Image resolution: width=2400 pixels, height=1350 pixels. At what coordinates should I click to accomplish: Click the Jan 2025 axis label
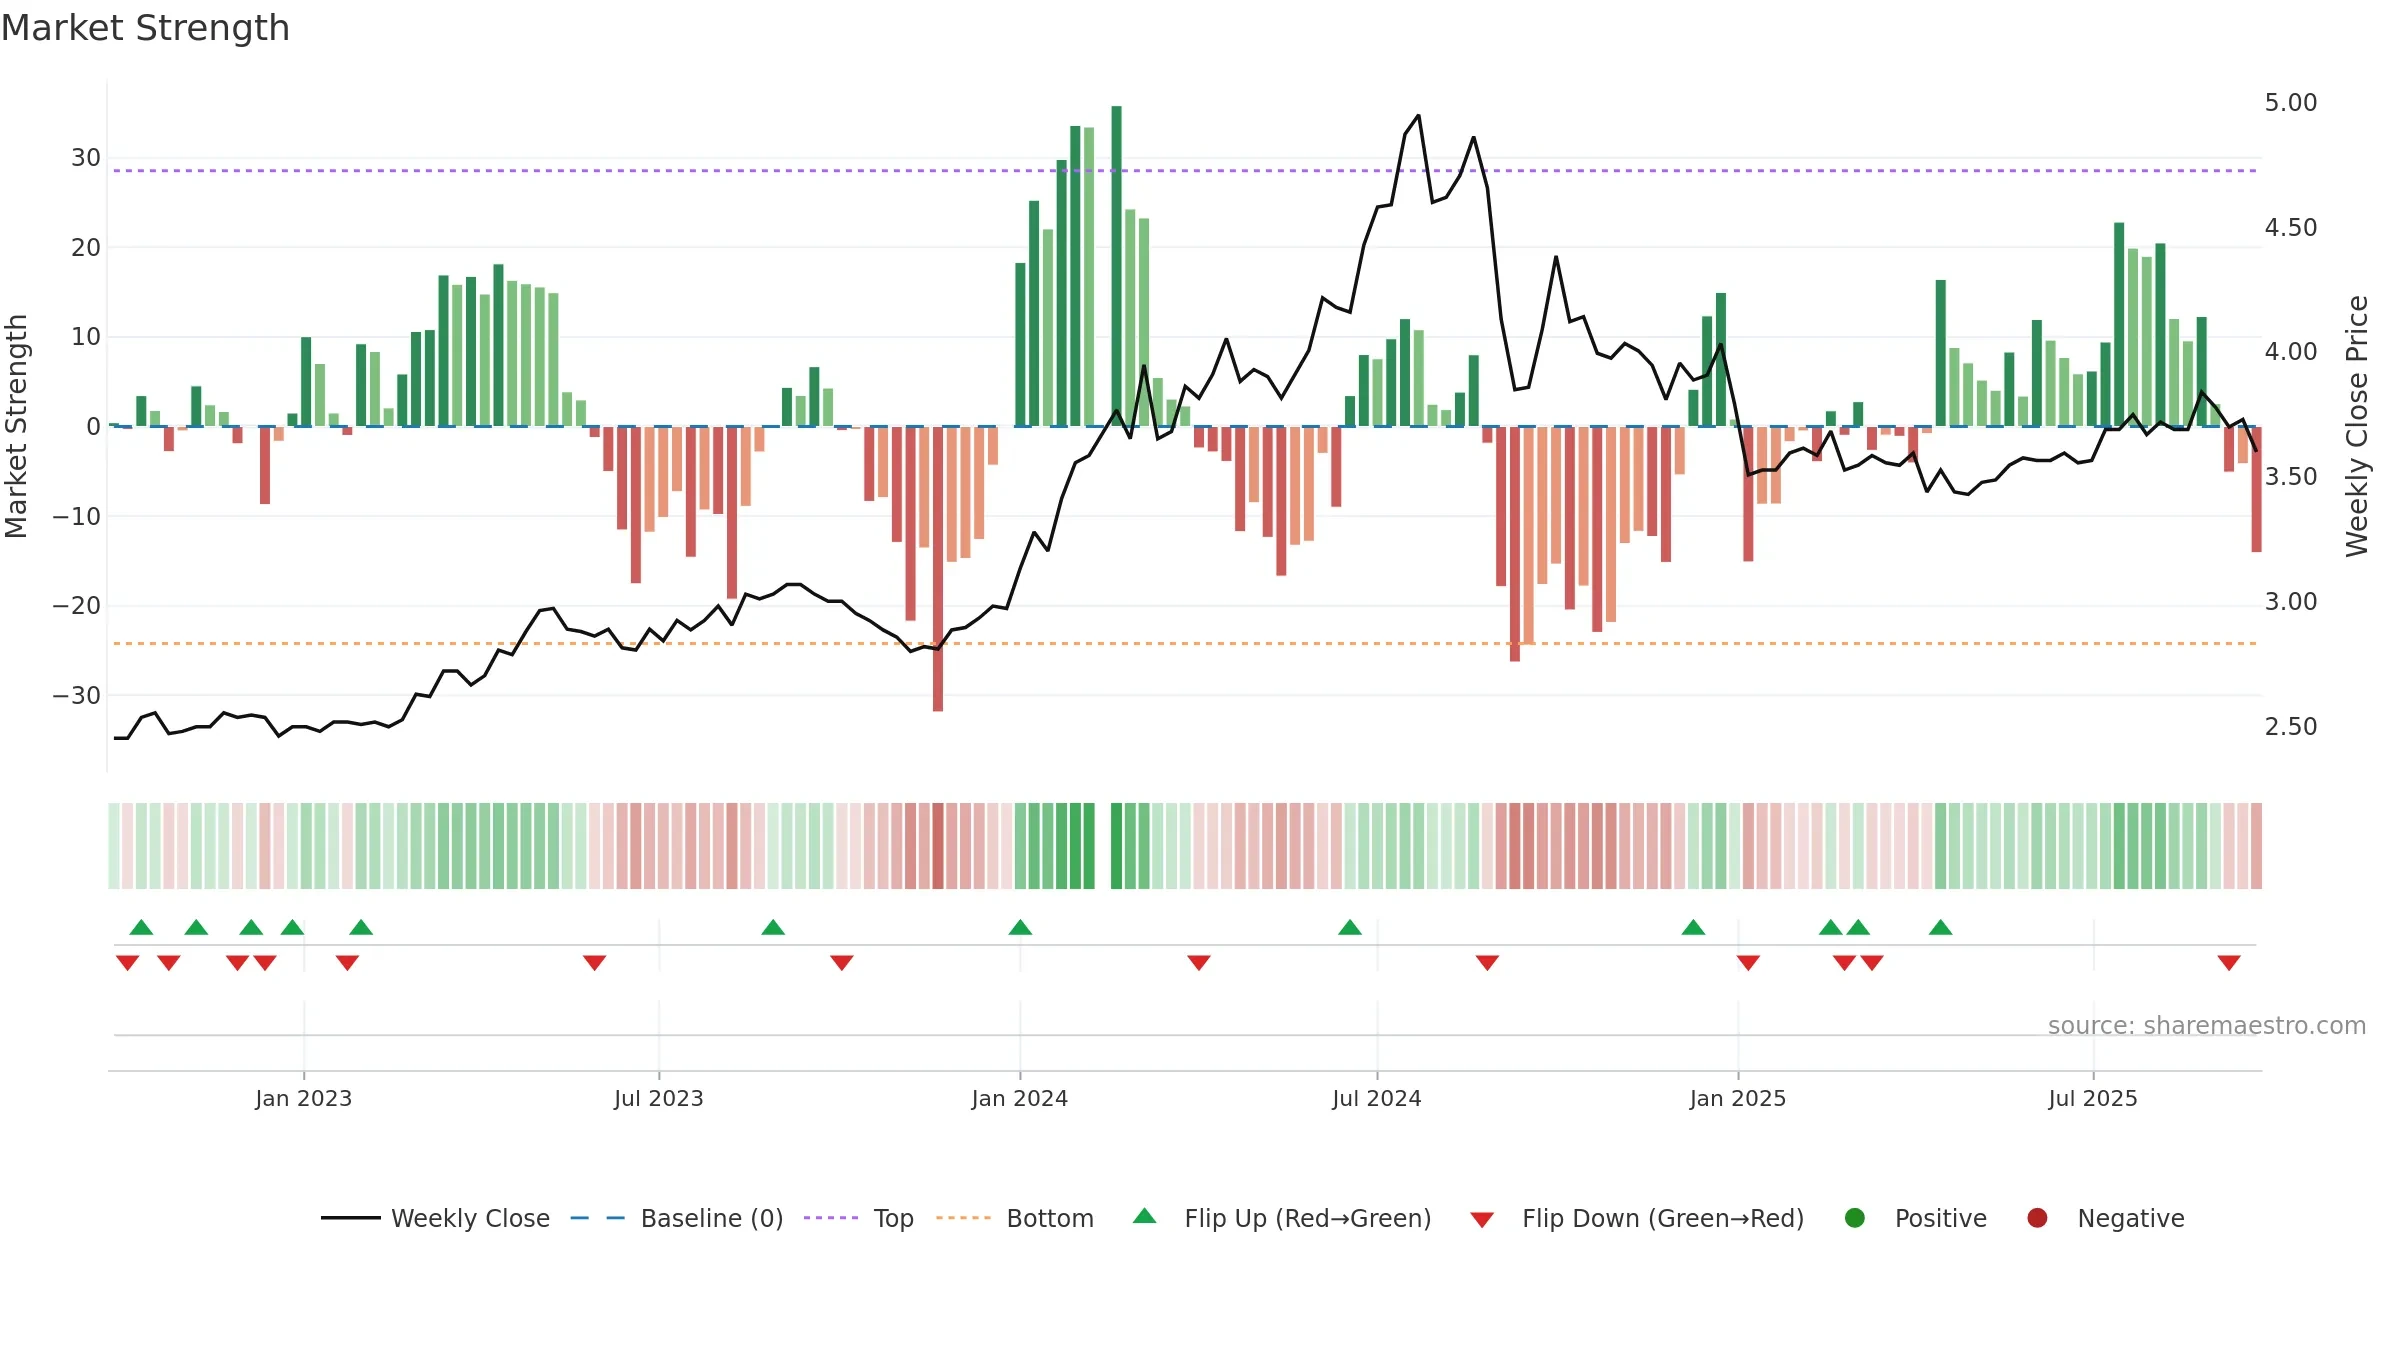pos(1738,1099)
